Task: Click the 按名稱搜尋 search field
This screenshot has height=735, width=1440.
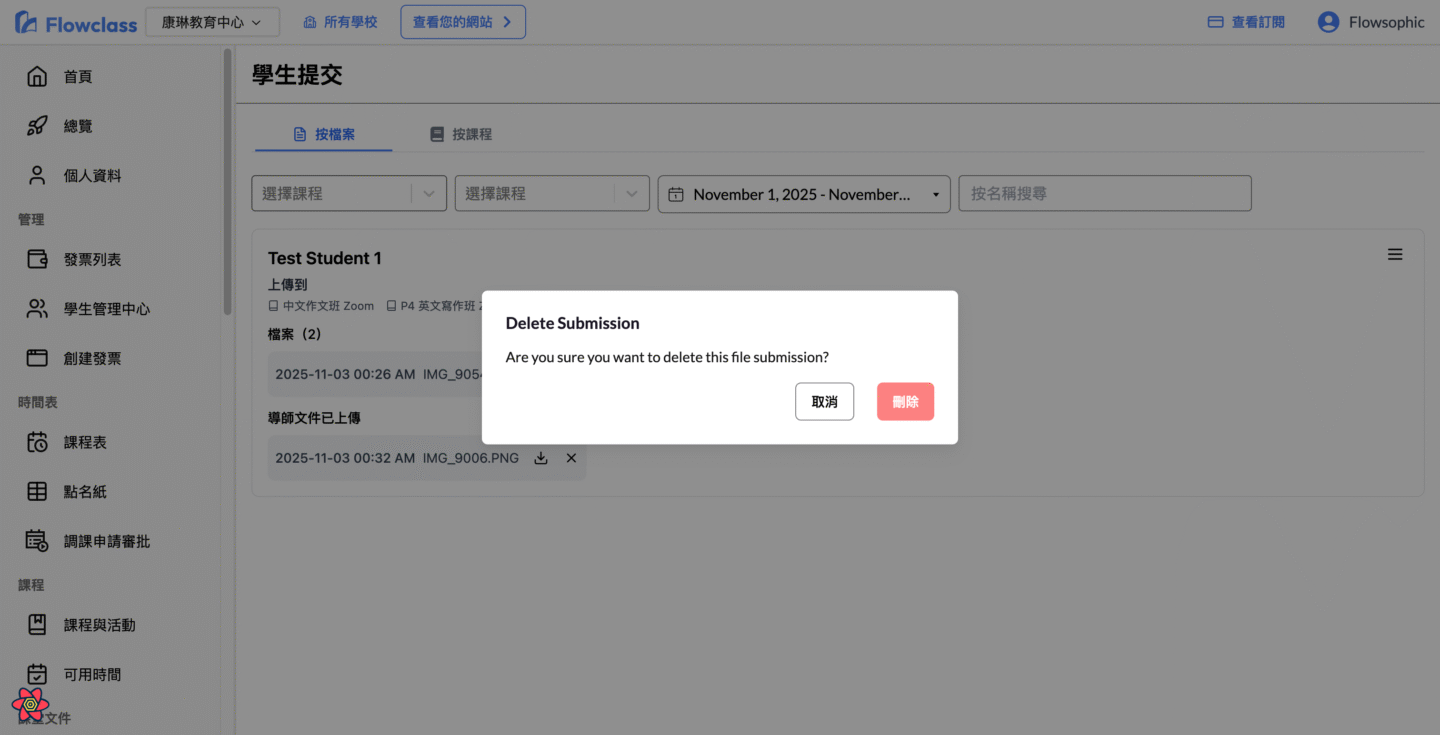Action: (x=1104, y=194)
